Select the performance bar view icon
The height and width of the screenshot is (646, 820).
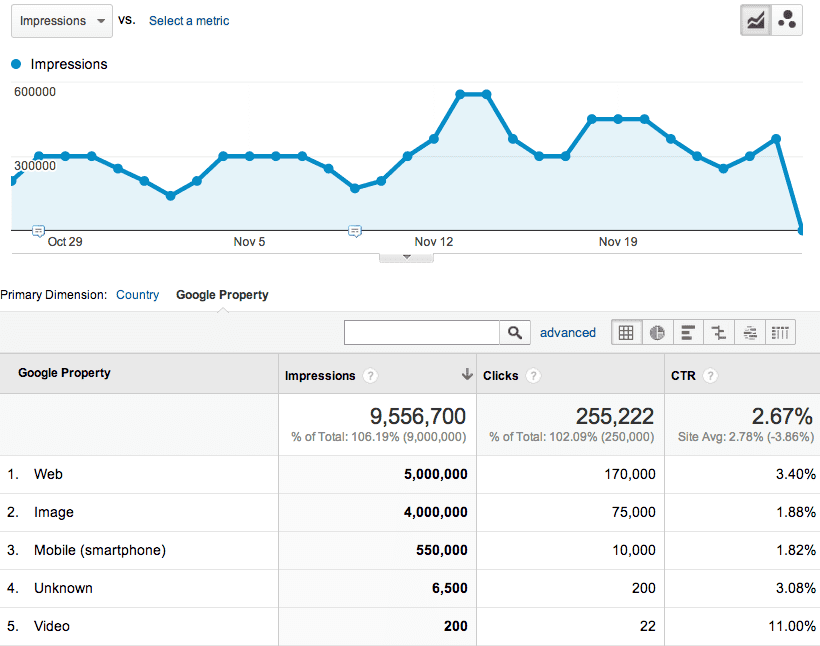pos(687,333)
